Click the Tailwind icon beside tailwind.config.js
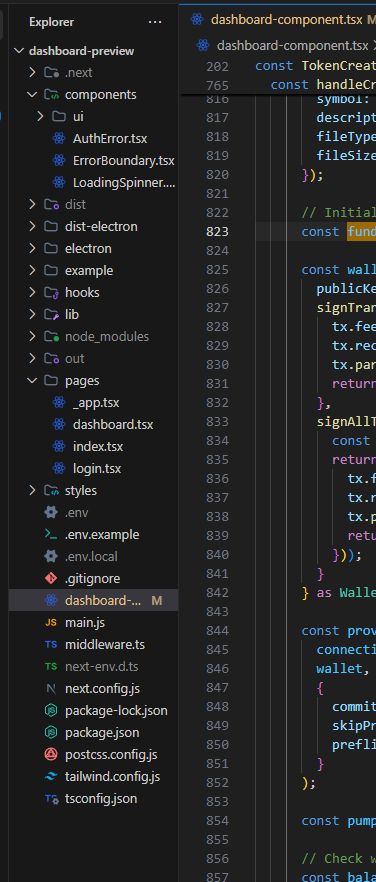The height and width of the screenshot is (882, 376). [x=51, y=776]
